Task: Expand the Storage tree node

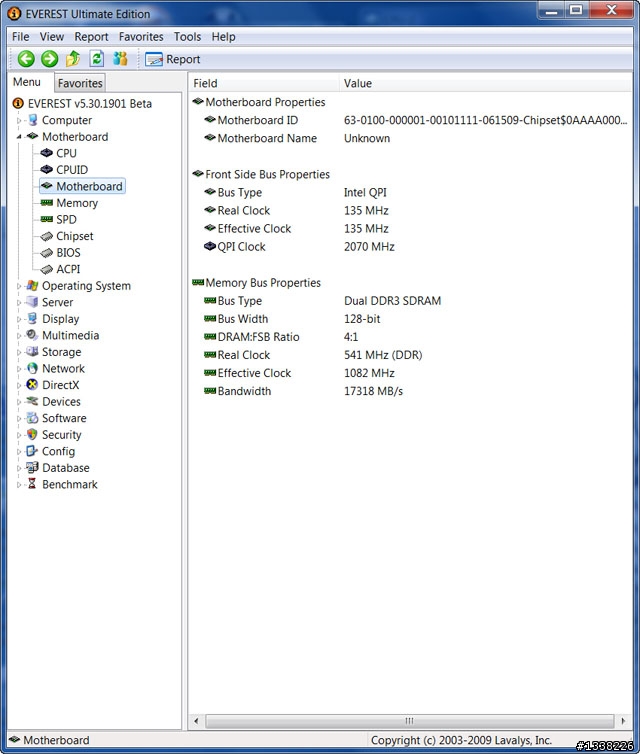Action: (x=19, y=352)
